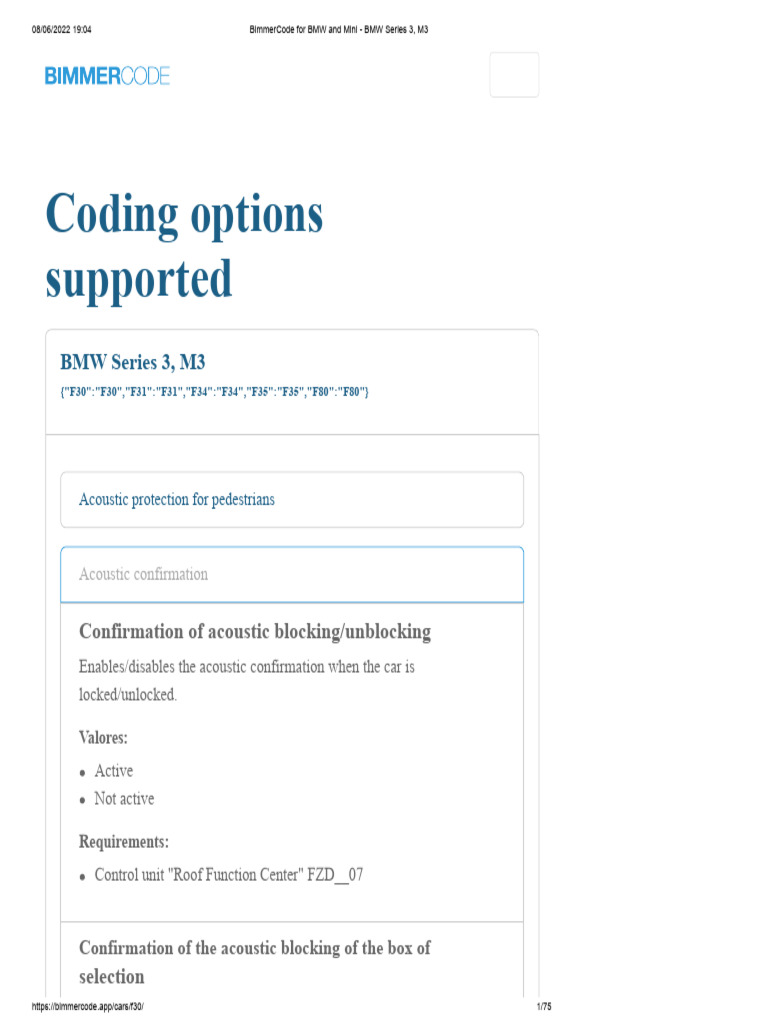Click the 08/06/2022 19:04 date stamp
Screen dimensions: 768x1024
pyautogui.click(x=63, y=30)
